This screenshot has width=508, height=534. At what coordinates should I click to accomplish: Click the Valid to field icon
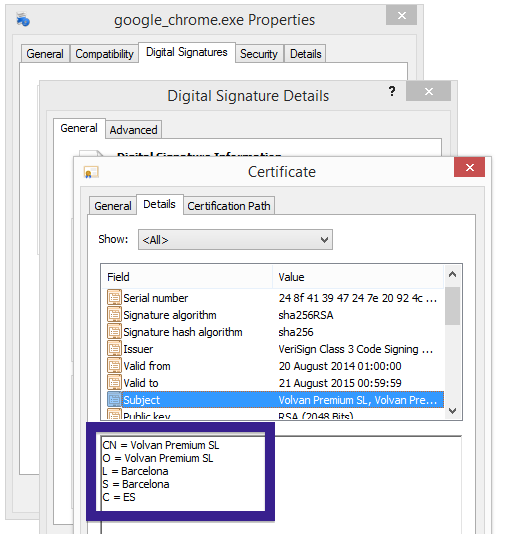coord(114,383)
